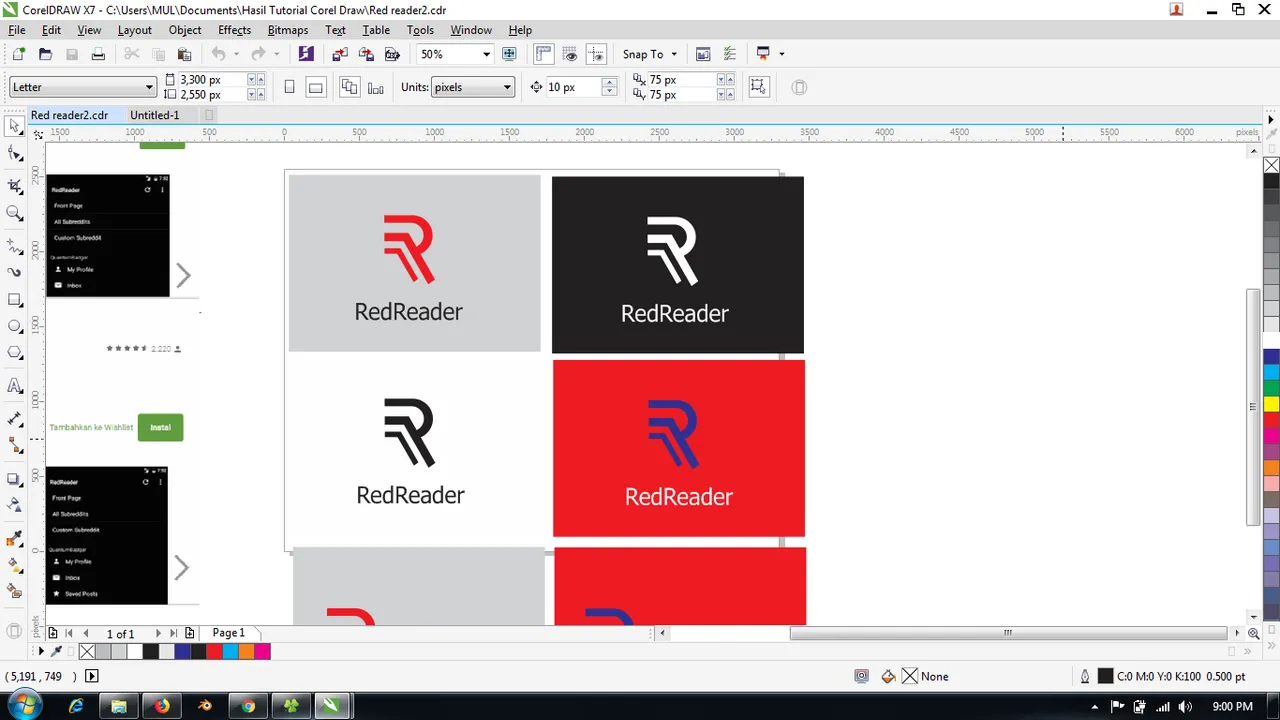Expand the Snap To dropdown
This screenshot has height=720, width=1280.
click(x=674, y=54)
